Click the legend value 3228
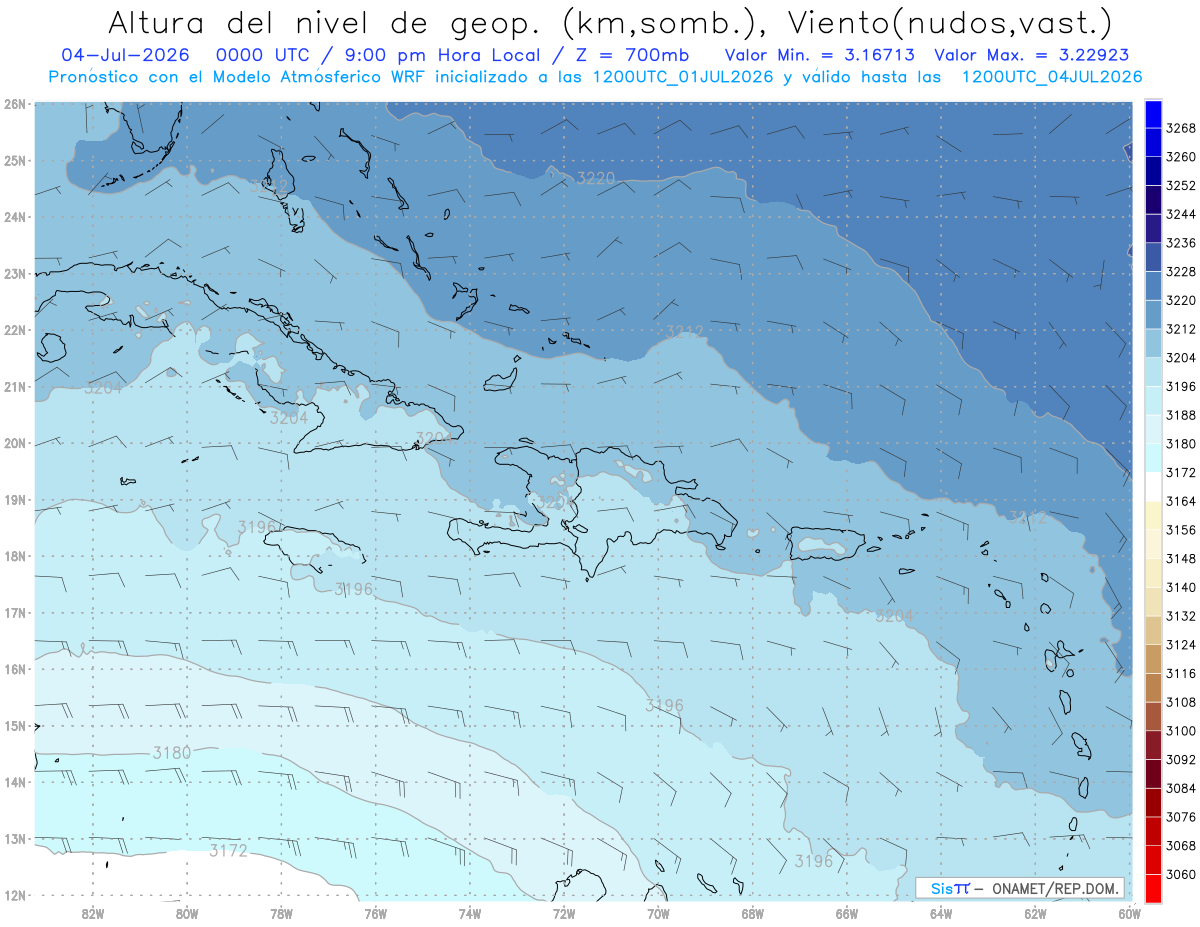 (1181, 271)
